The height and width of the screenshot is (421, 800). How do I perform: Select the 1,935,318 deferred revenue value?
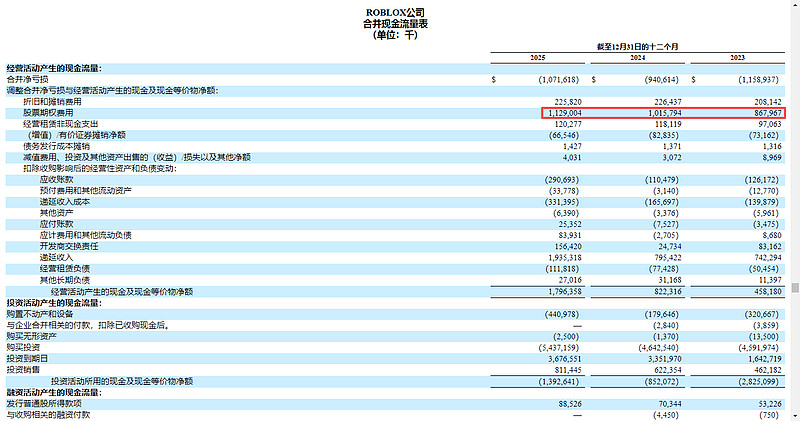[565, 258]
